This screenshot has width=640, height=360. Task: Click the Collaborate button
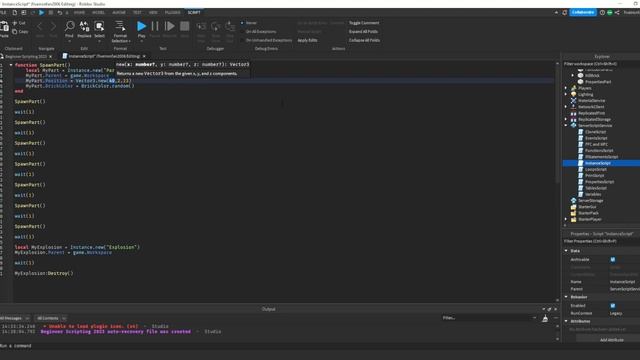(583, 13)
